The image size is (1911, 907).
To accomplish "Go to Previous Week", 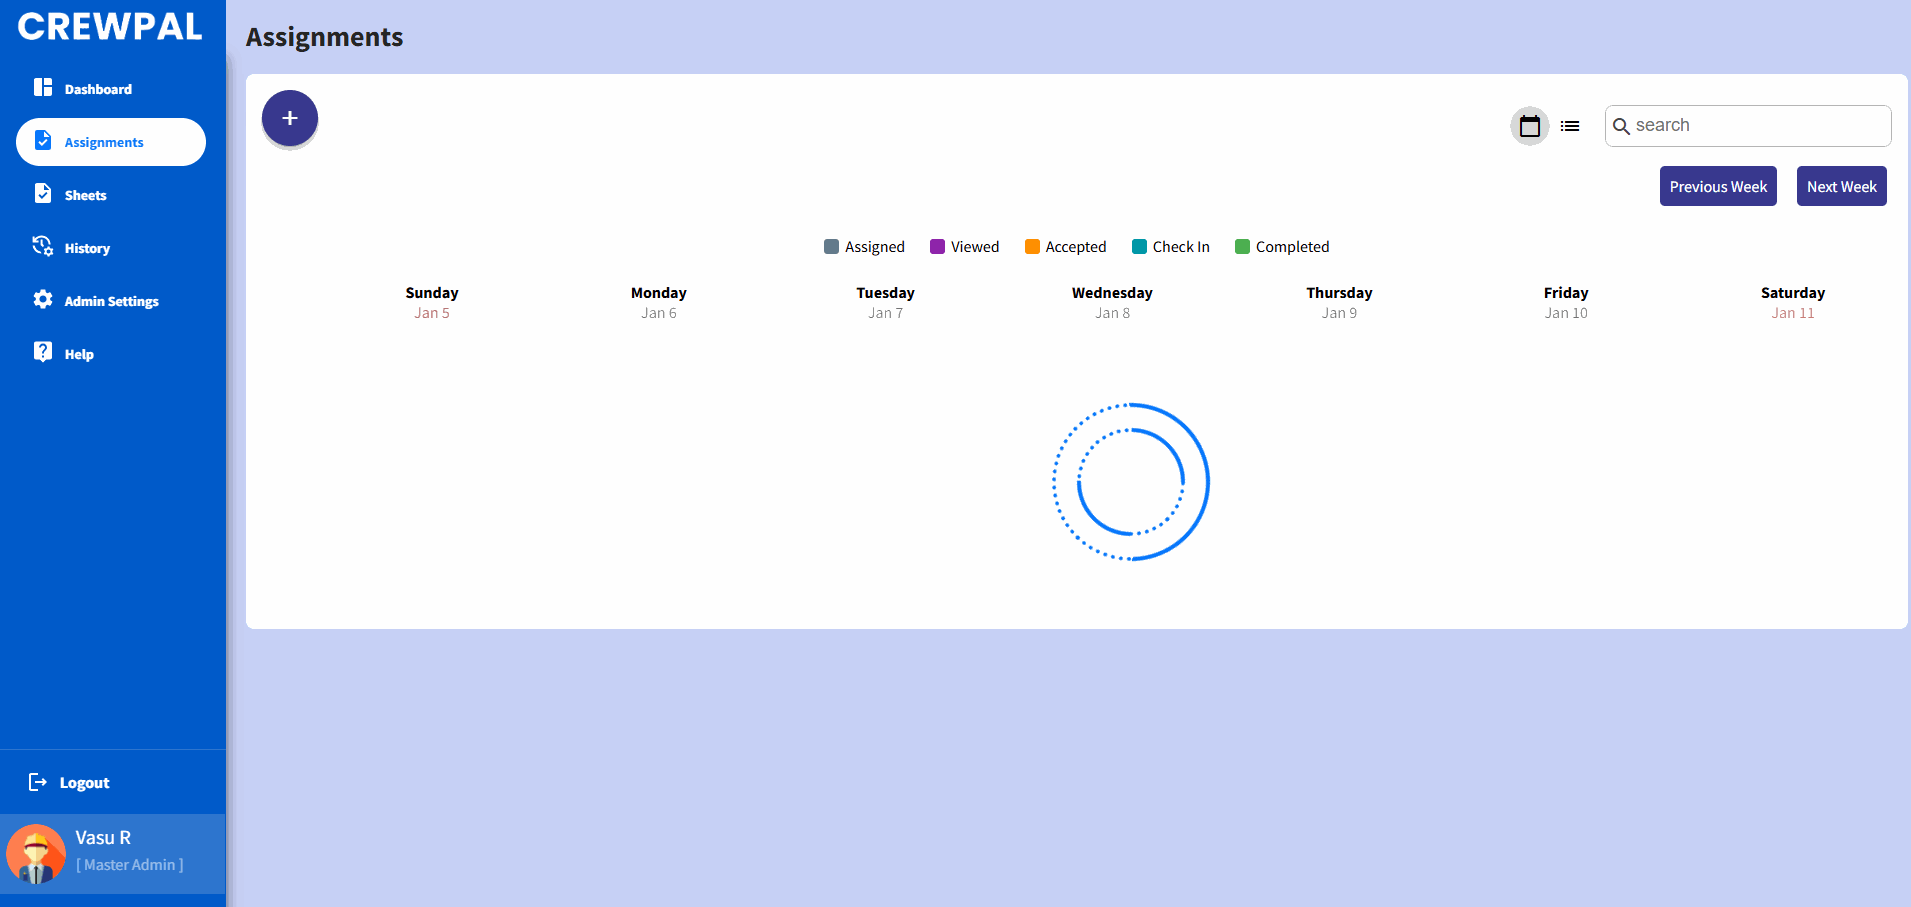I will pos(1717,187).
